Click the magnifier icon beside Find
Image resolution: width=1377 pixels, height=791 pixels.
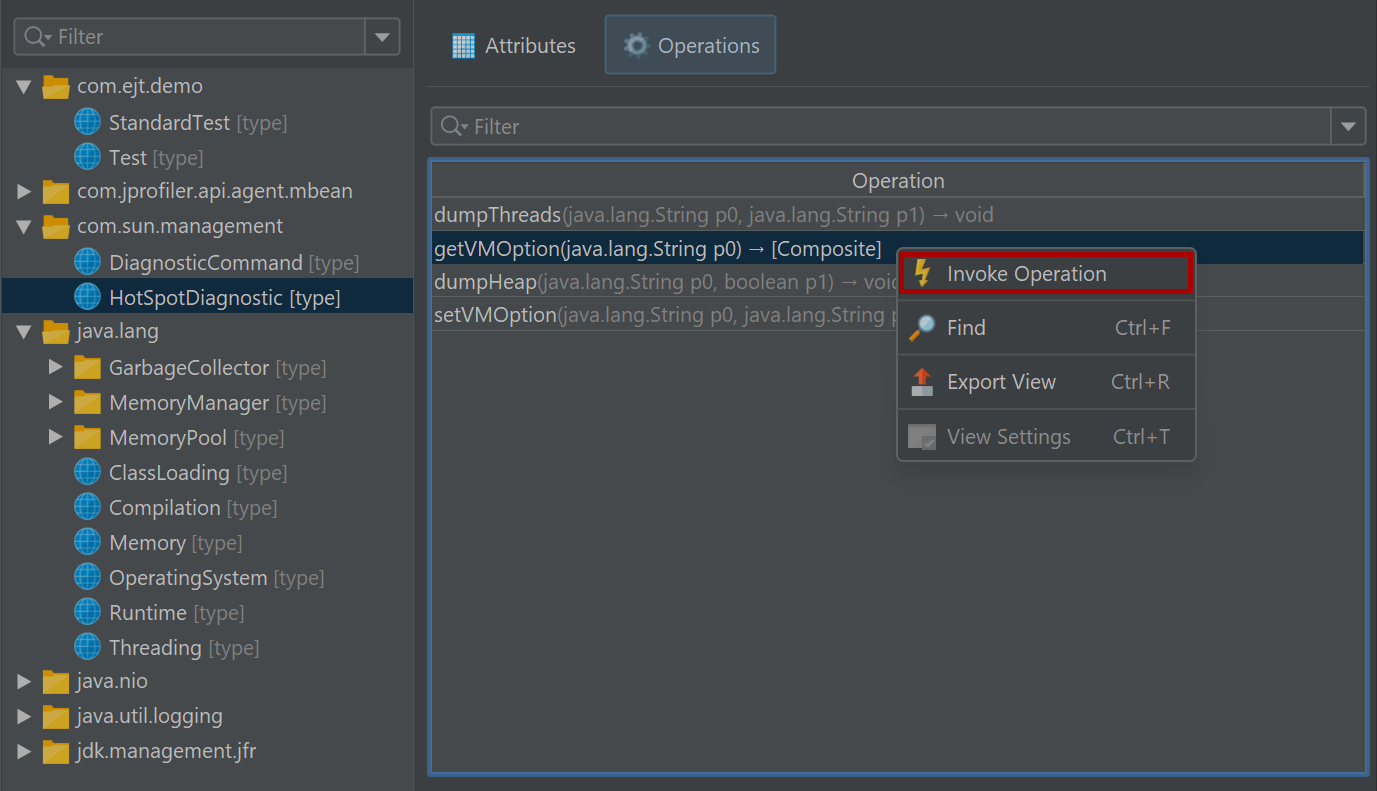point(922,328)
